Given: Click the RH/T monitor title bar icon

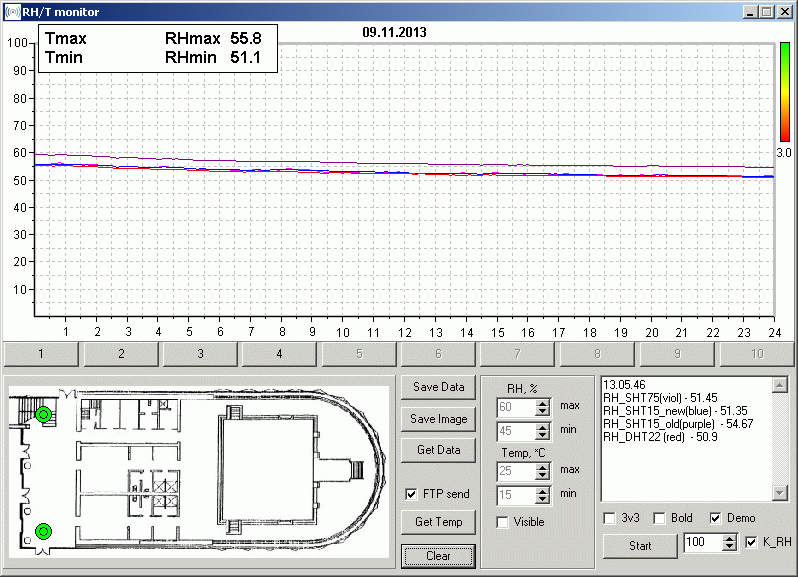Looking at the screenshot, I should pos(11,11).
